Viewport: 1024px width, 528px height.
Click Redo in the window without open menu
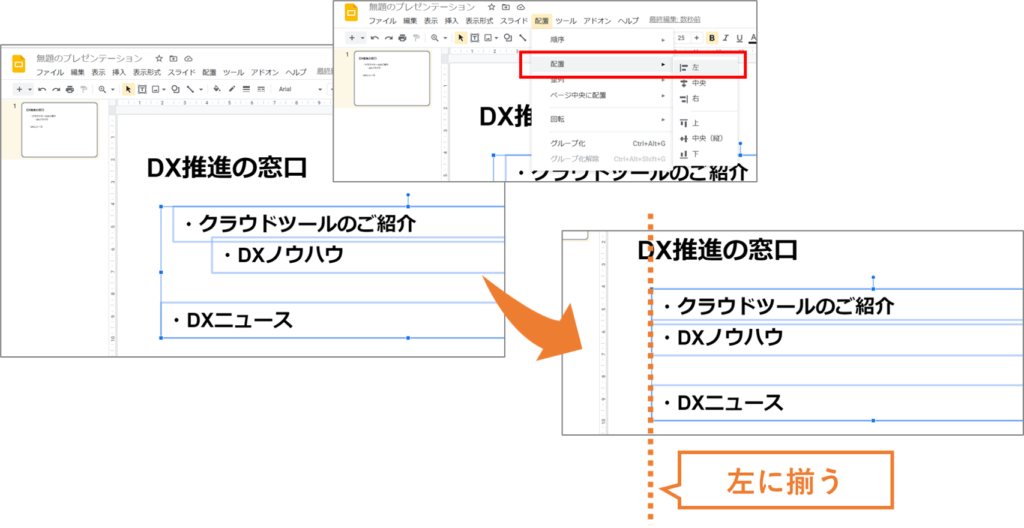pos(56,89)
